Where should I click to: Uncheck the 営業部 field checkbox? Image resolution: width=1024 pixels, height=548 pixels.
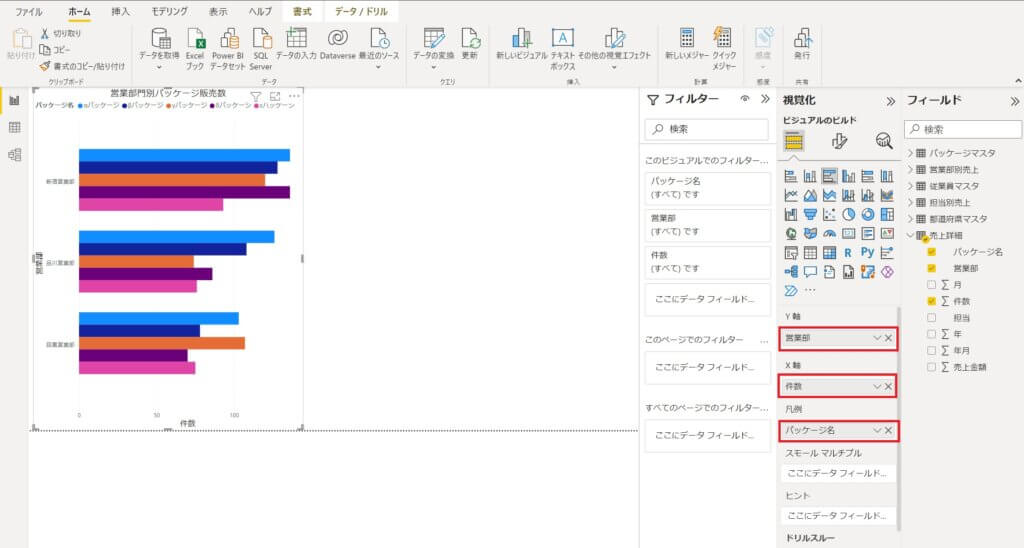pyautogui.click(x=931, y=268)
